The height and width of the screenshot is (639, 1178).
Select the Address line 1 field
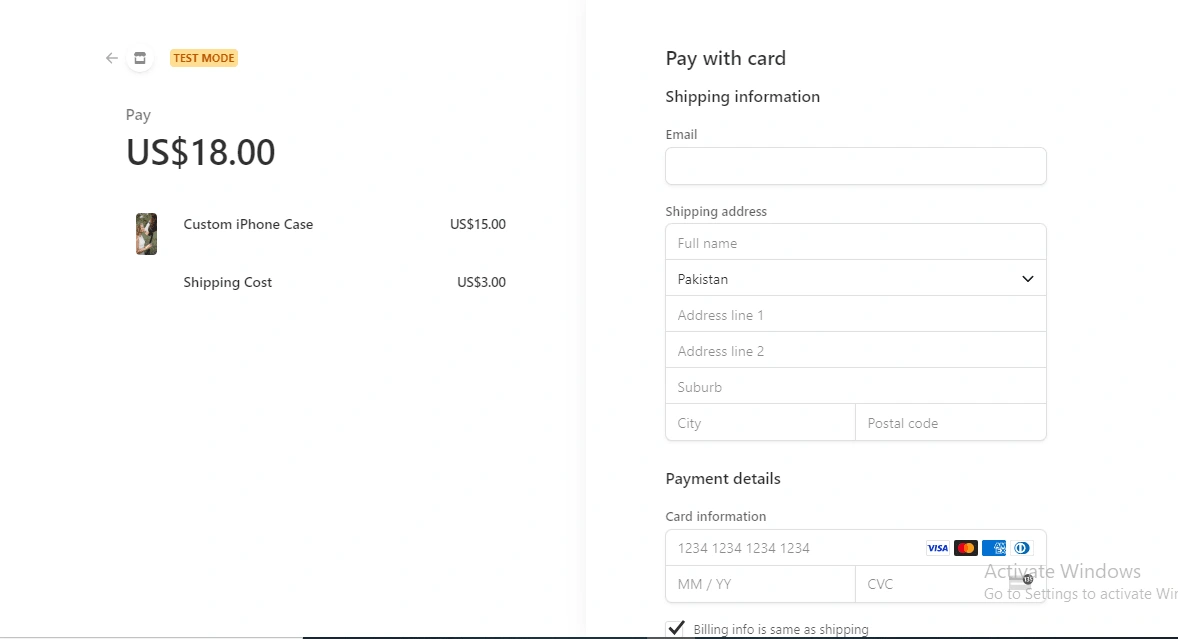tap(855, 315)
